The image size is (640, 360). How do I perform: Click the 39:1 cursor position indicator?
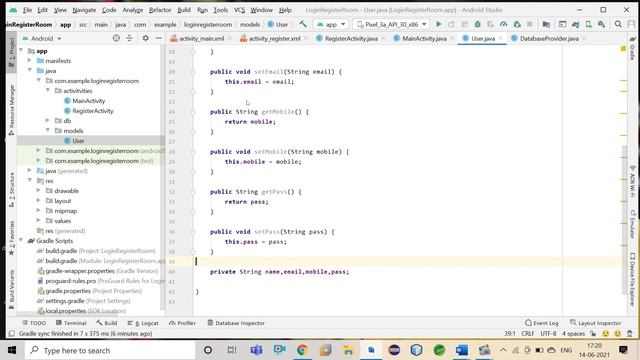[510, 333]
